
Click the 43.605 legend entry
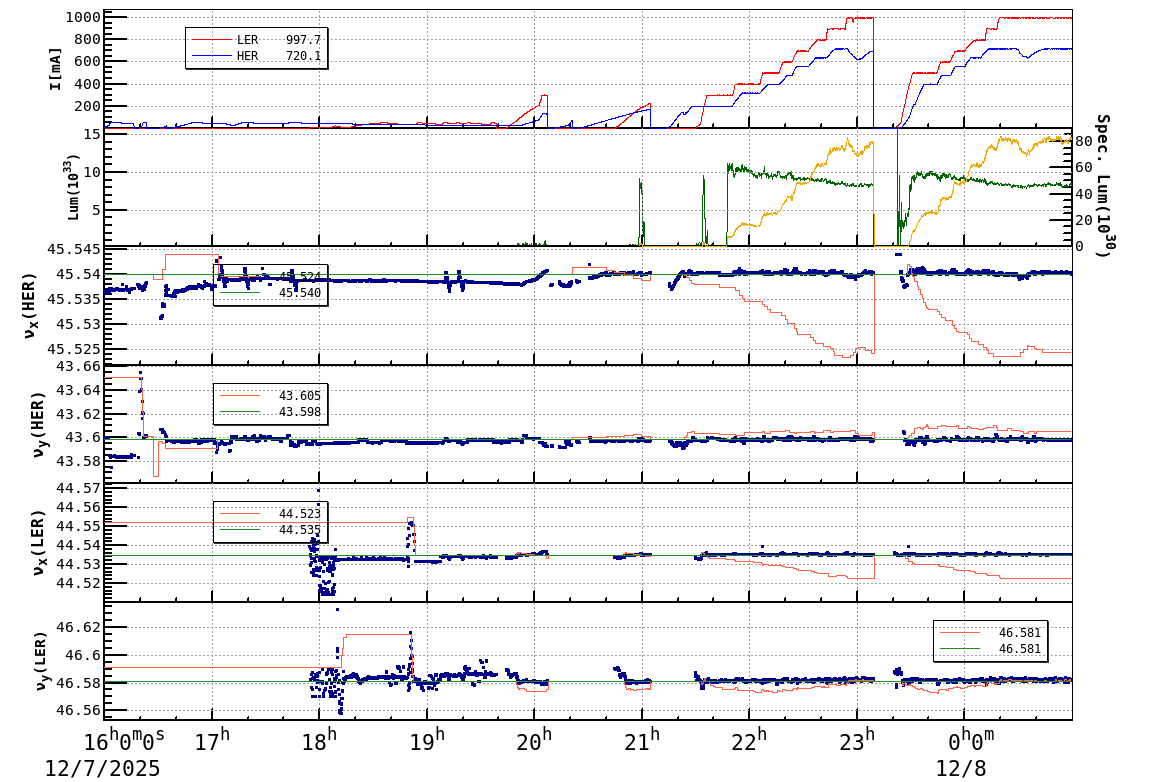point(299,396)
